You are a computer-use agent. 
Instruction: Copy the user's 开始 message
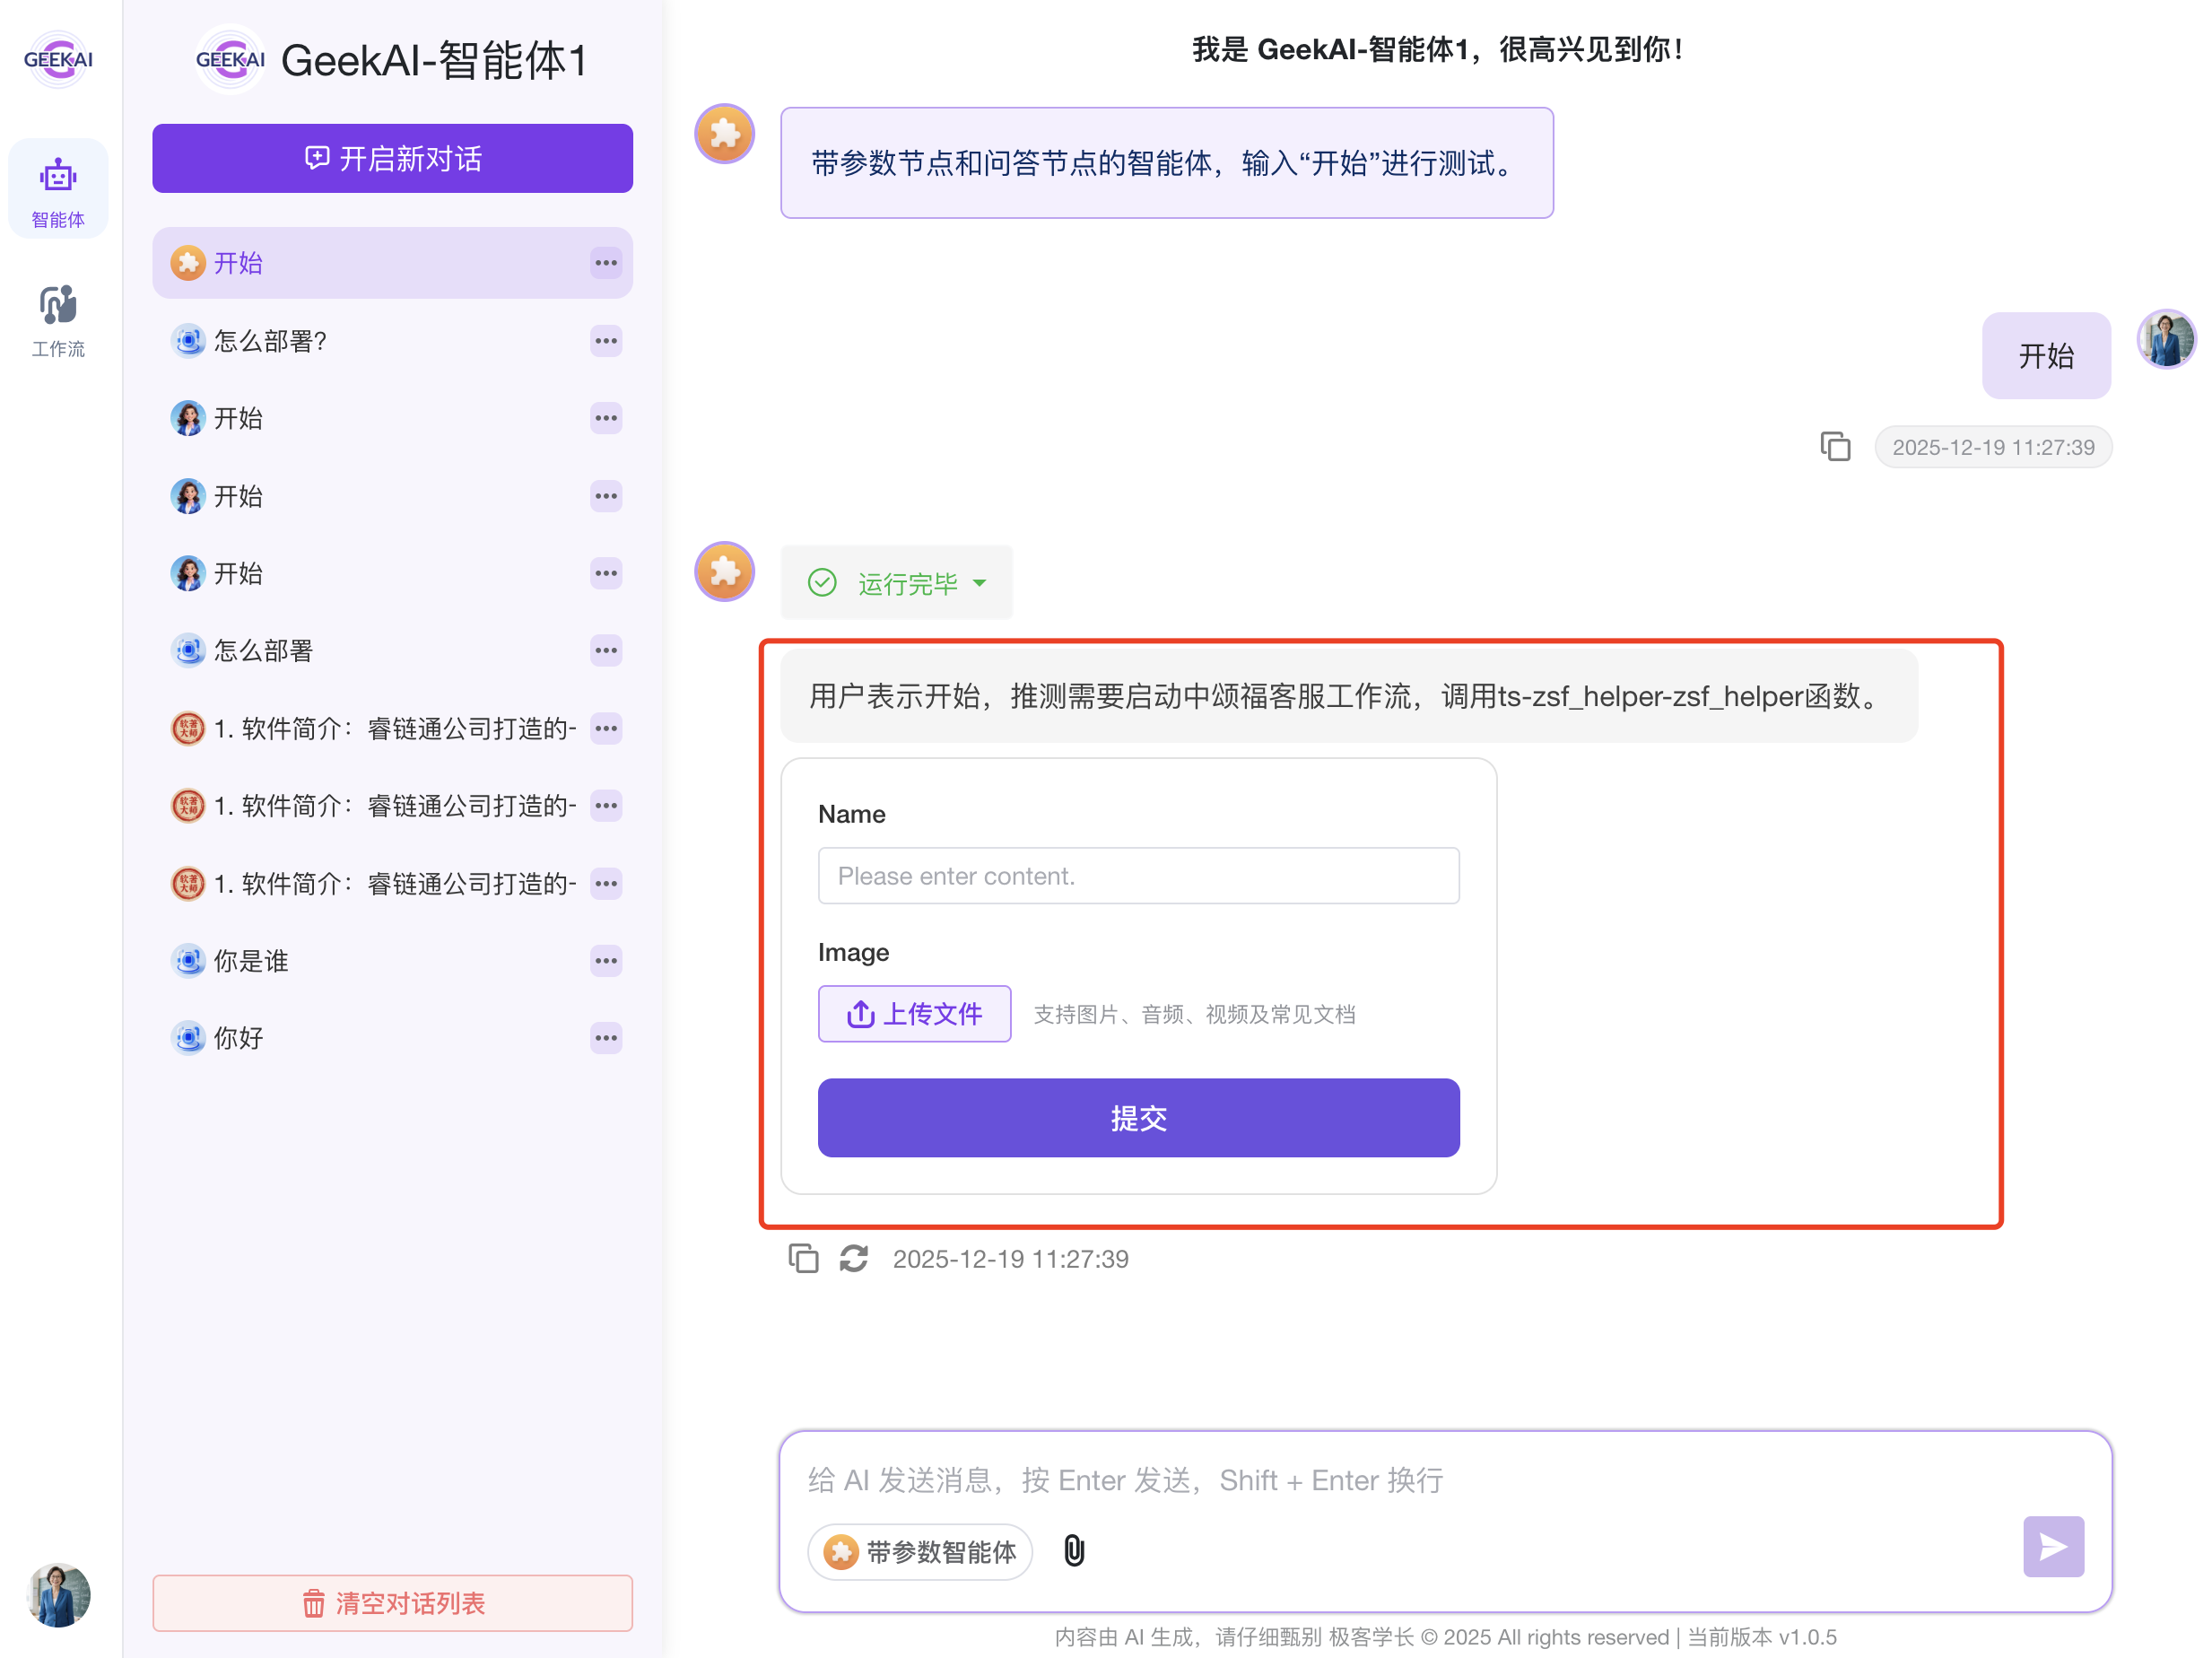[1834, 446]
